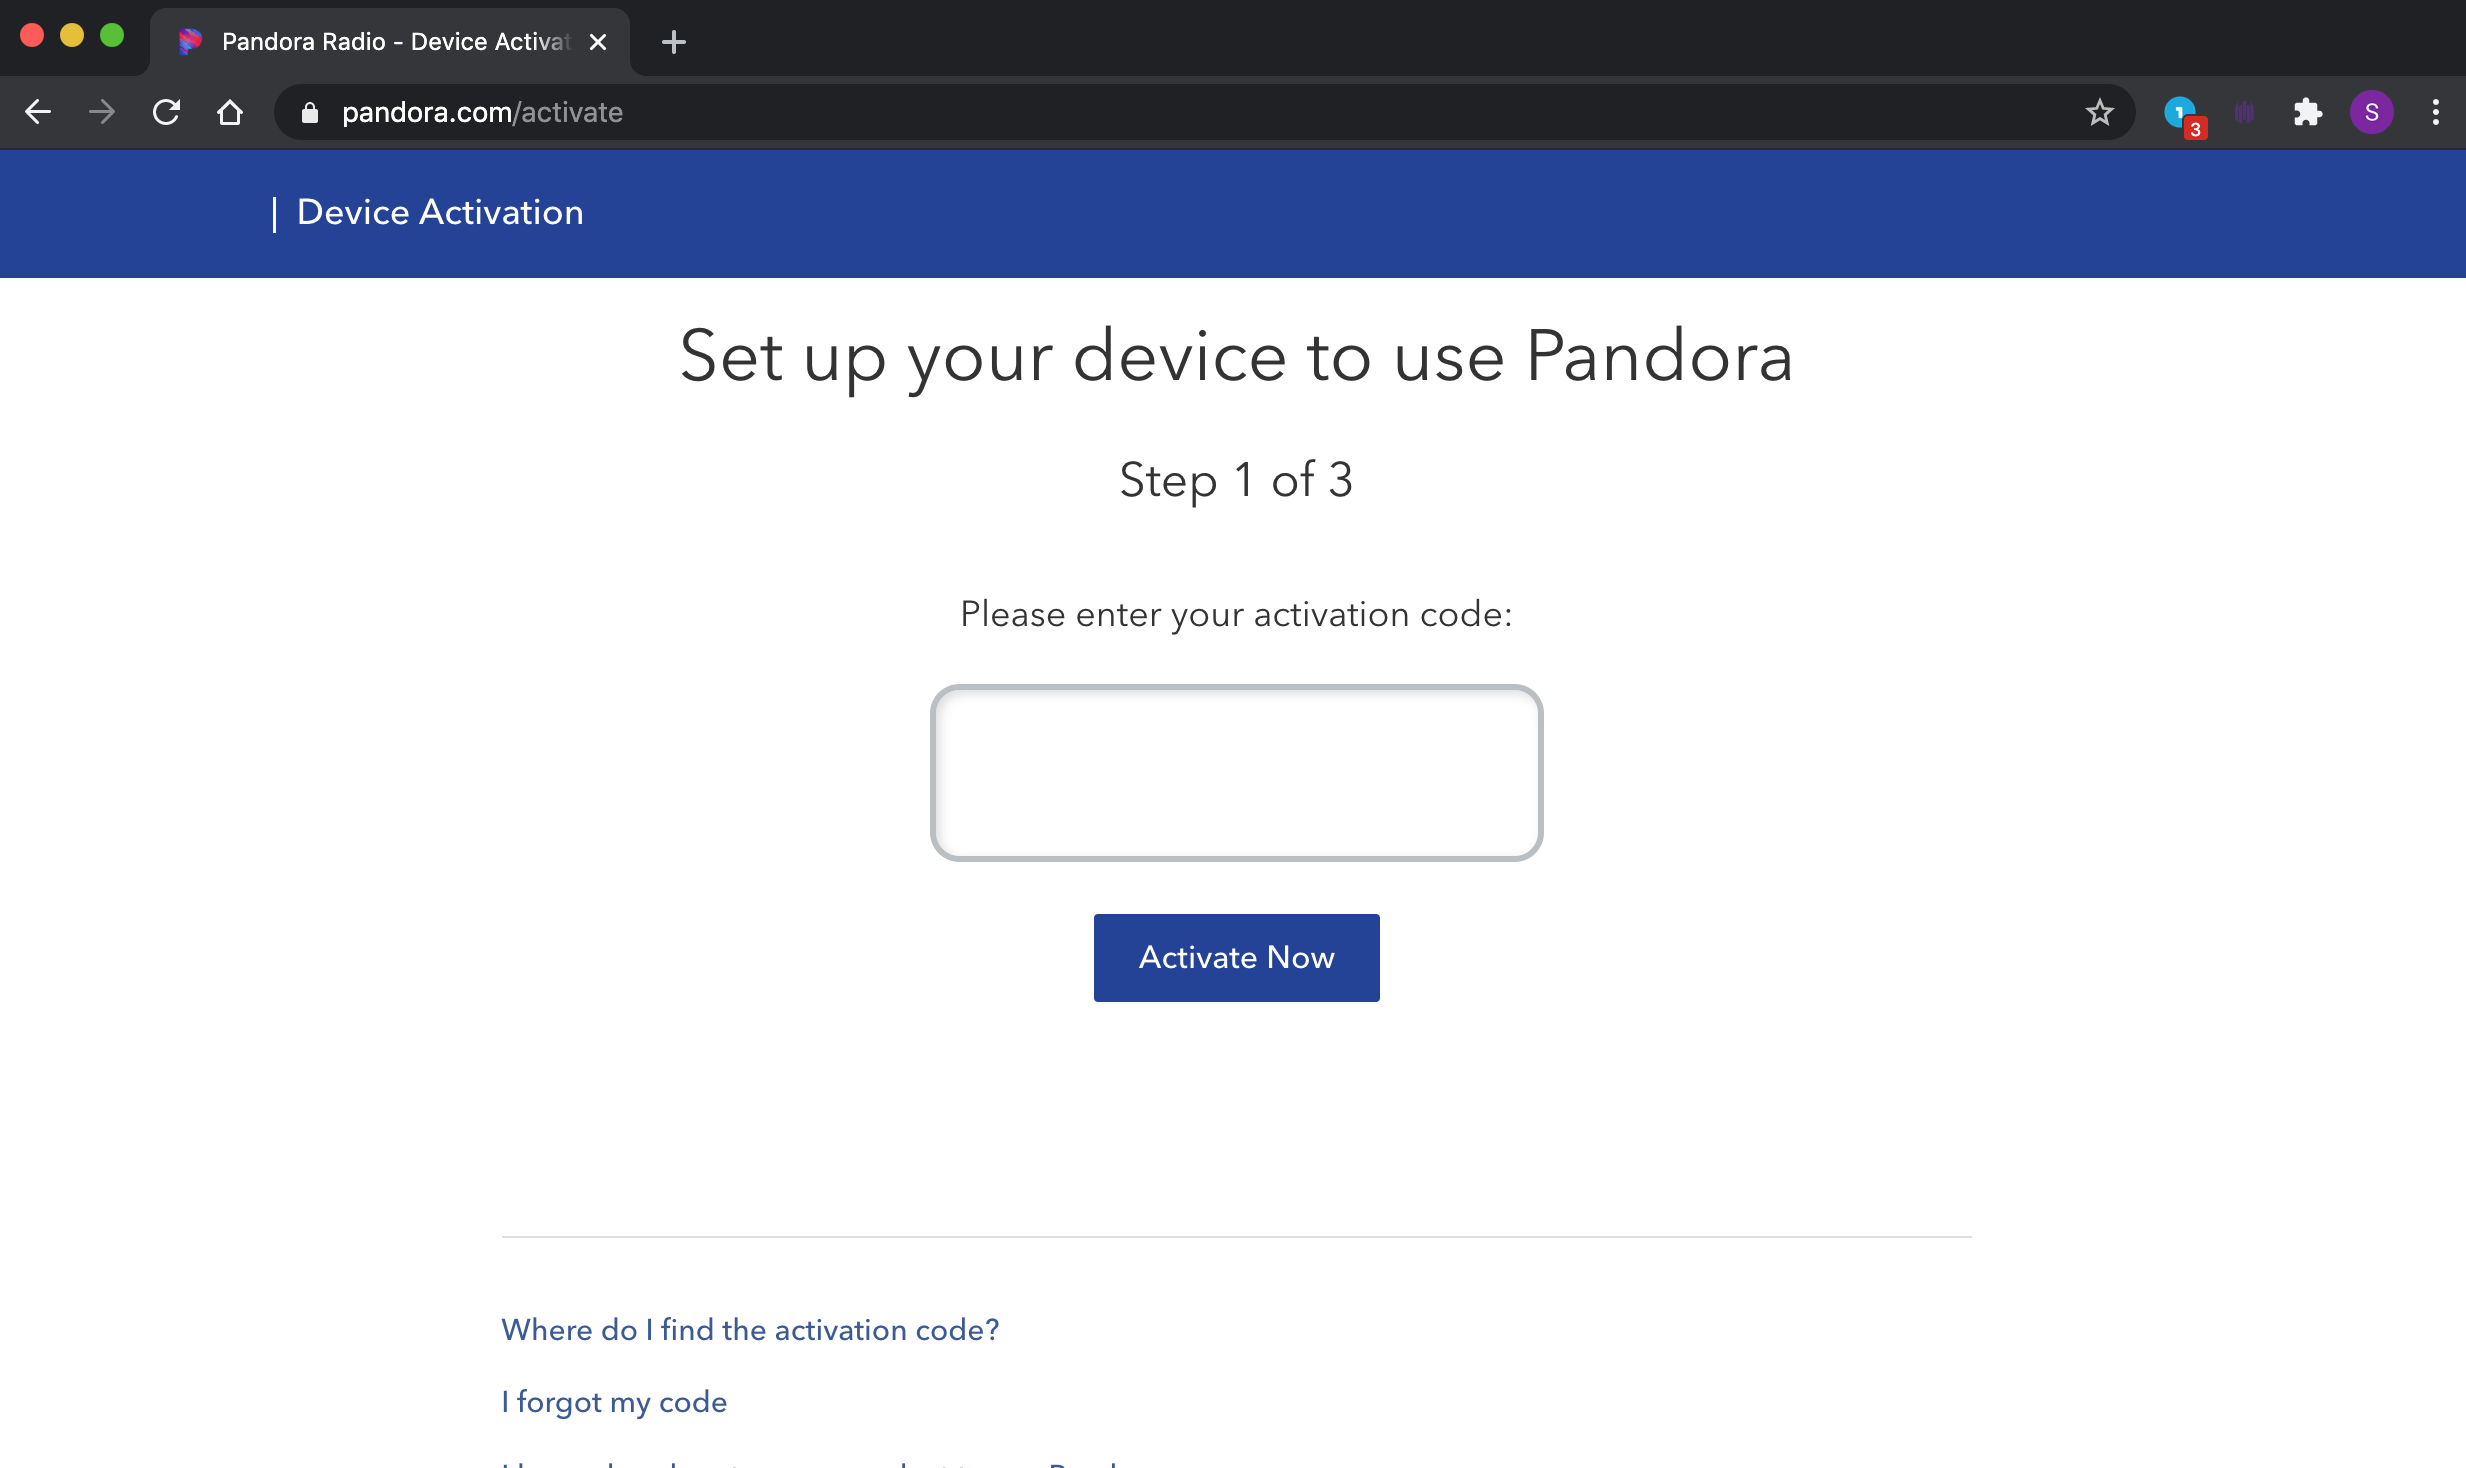Open a new browser tab
The height and width of the screenshot is (1468, 2466).
pos(674,42)
